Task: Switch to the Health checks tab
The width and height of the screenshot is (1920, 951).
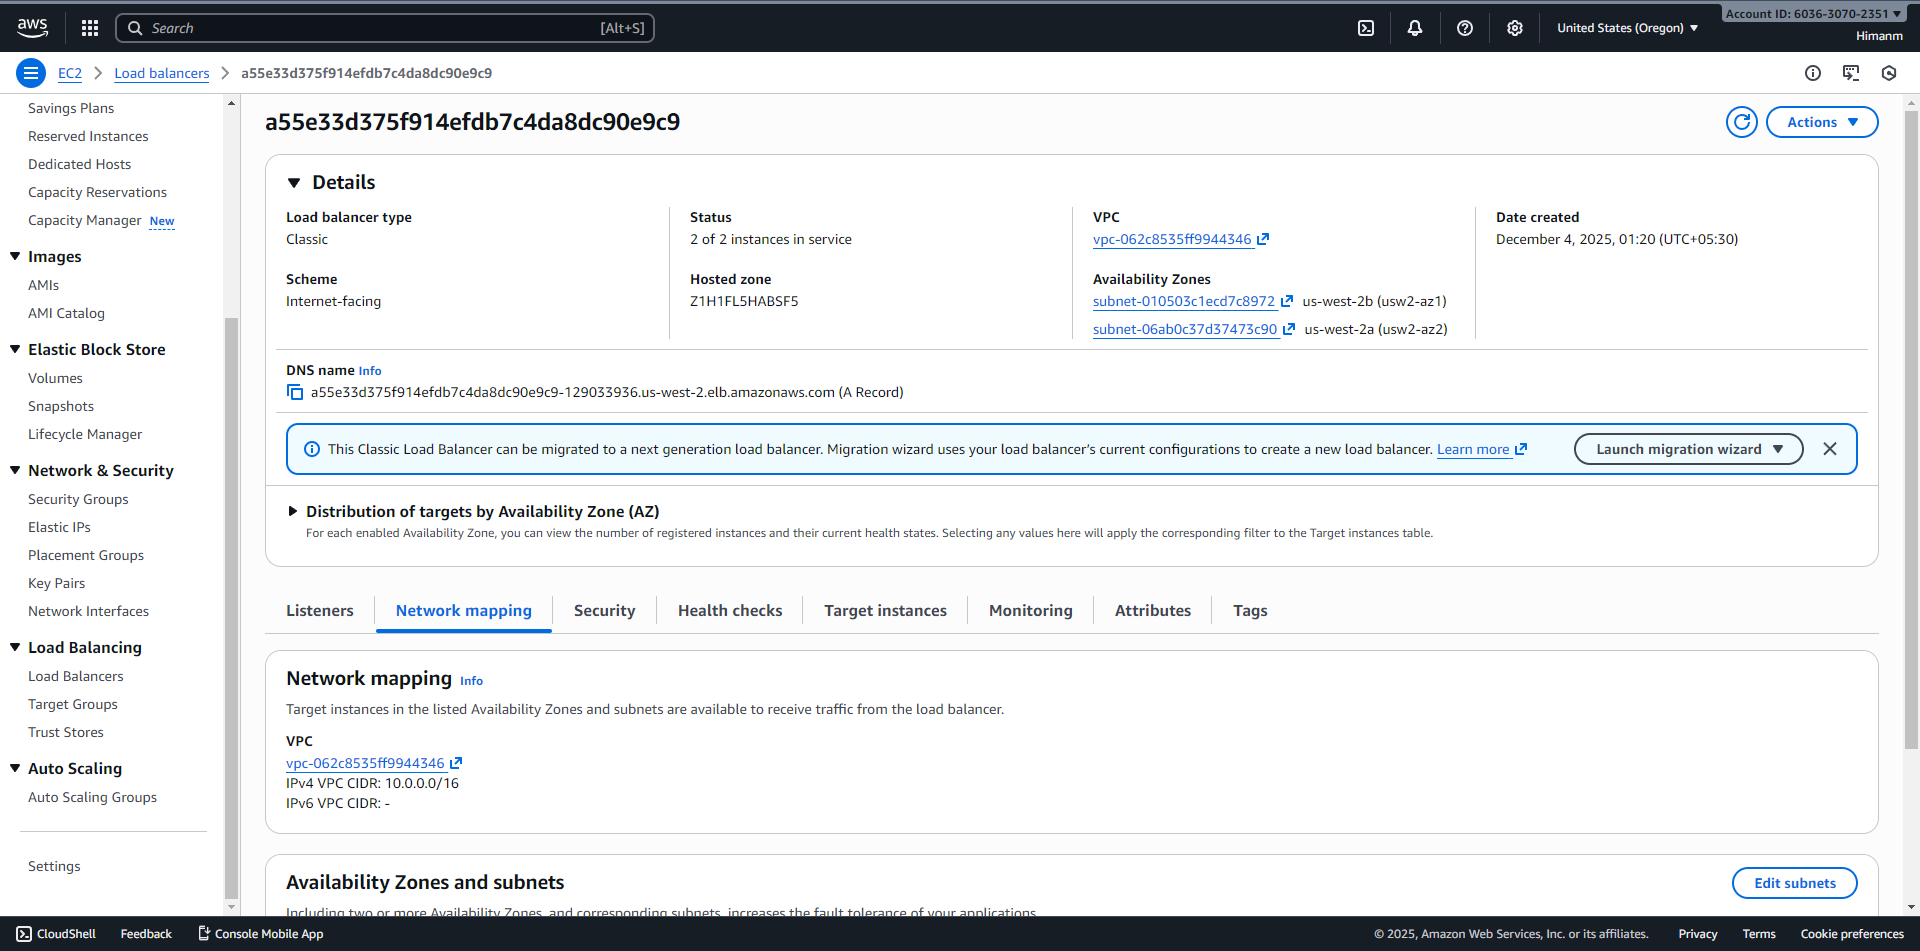Action: click(729, 610)
